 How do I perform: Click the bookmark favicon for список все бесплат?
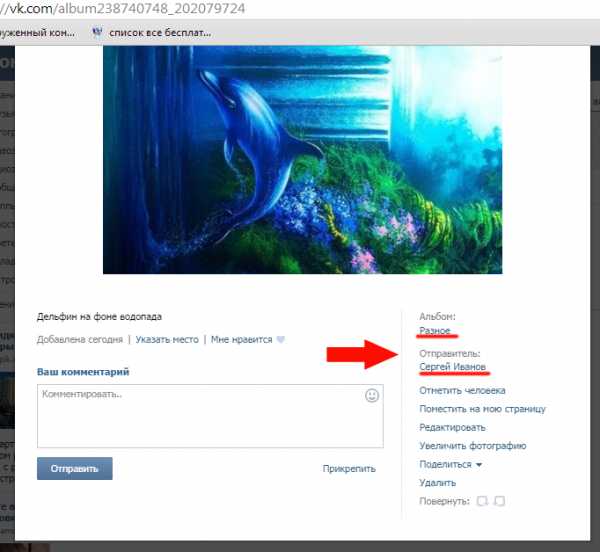tap(98, 33)
